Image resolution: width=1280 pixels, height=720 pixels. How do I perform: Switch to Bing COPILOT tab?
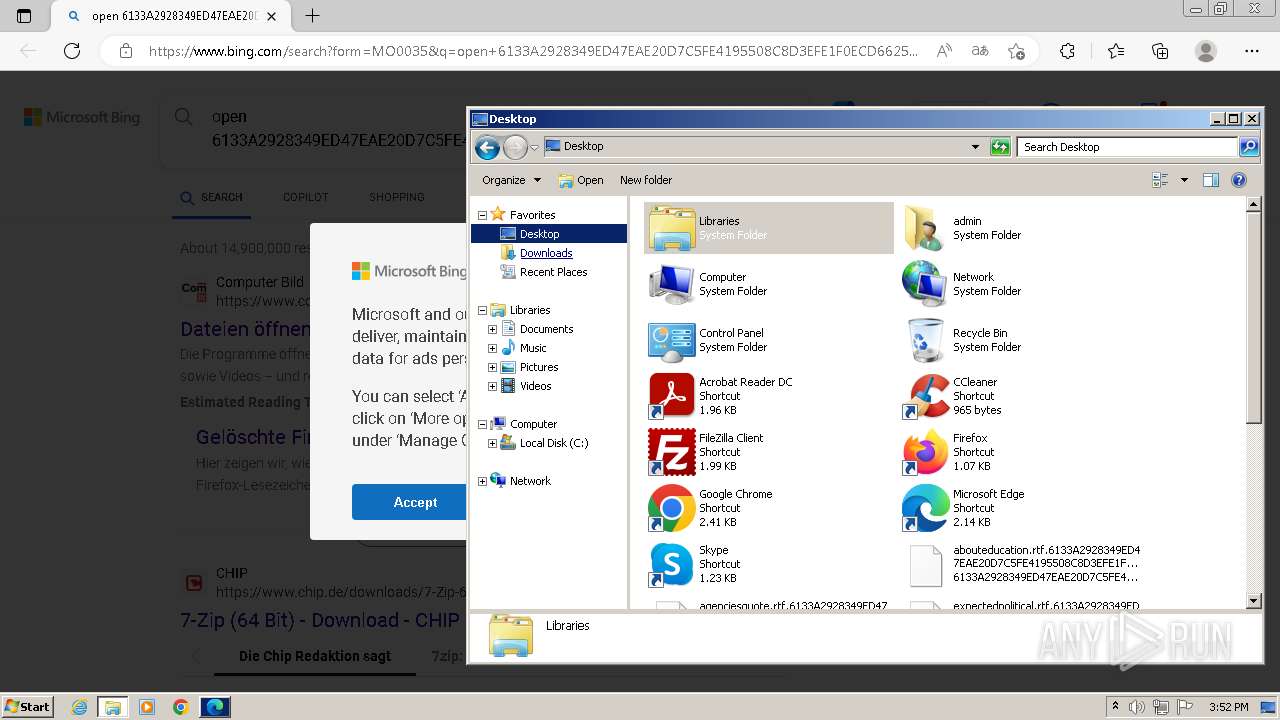(x=305, y=197)
